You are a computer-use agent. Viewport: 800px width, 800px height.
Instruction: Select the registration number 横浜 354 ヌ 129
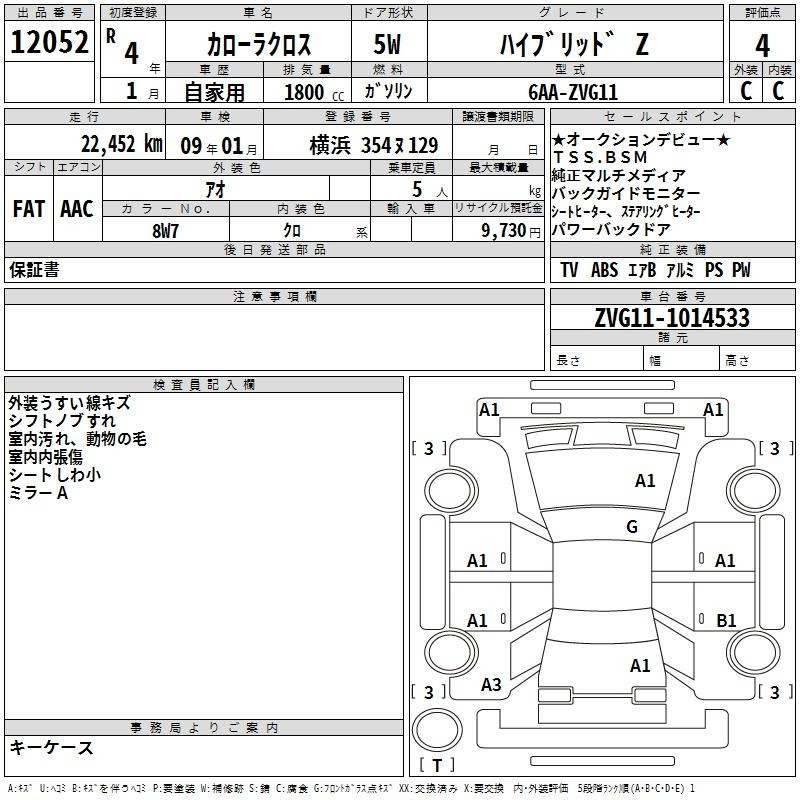point(374,146)
